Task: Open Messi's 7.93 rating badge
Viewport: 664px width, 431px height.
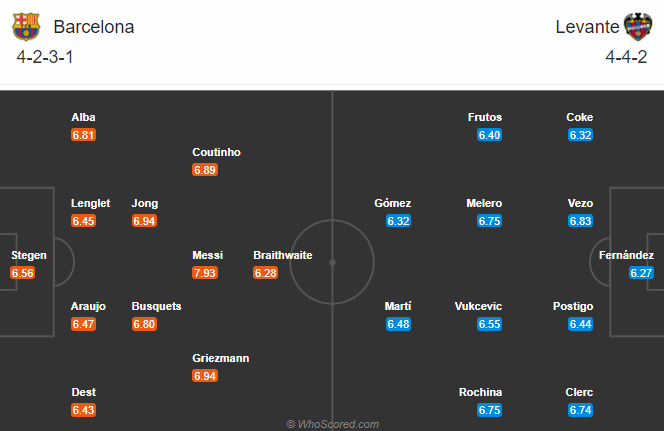Action: click(205, 273)
